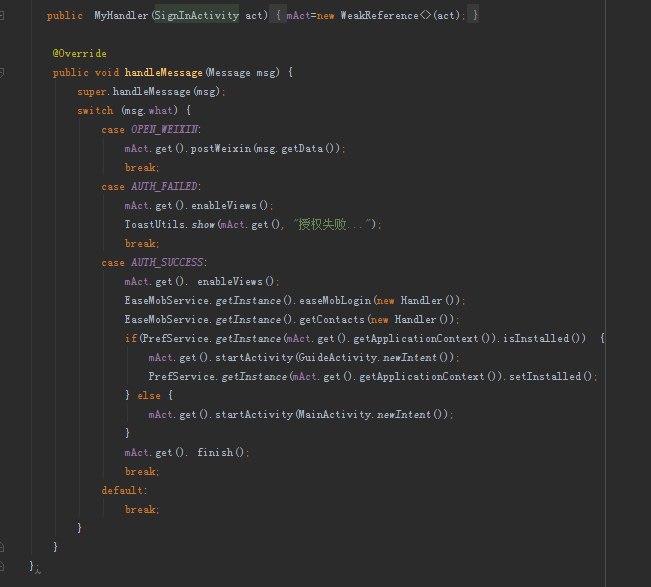The width and height of the screenshot is (651, 587).
Task: Click the easeMobLogin method call
Action: coord(335,301)
